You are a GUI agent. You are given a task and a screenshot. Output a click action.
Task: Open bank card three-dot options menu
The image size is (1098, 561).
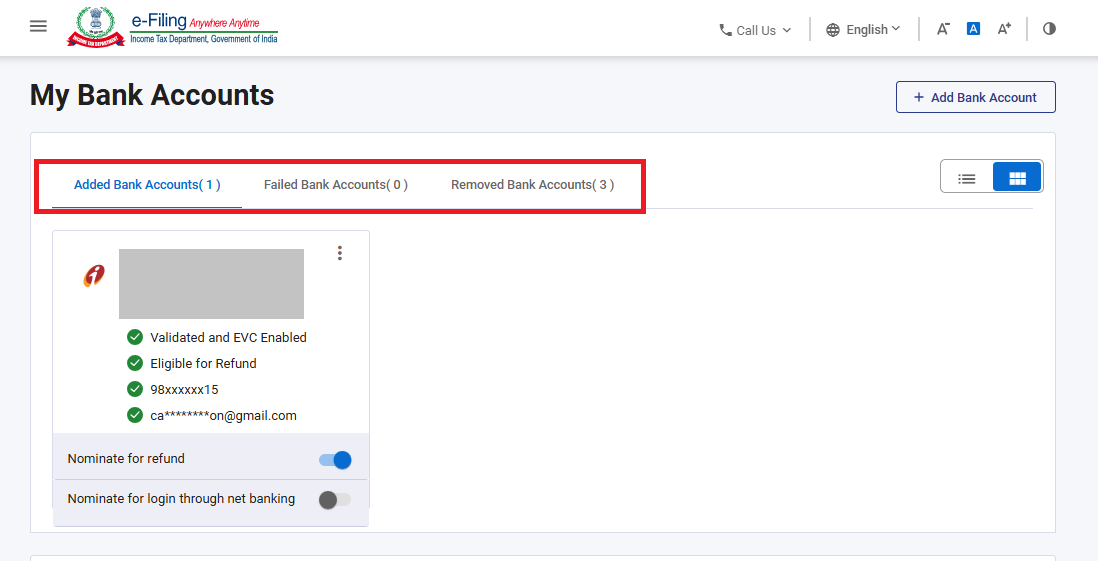tap(340, 253)
